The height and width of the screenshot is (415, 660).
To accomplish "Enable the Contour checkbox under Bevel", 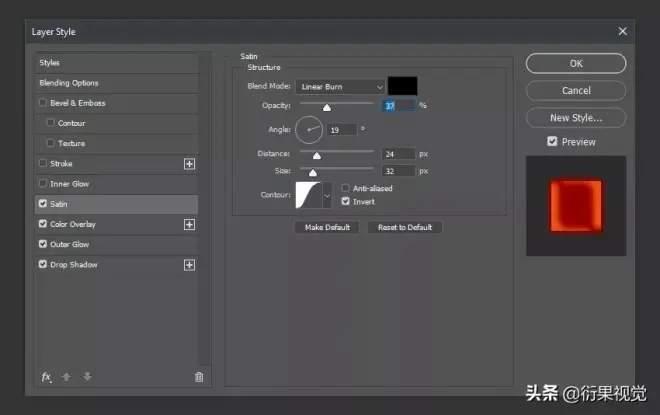I will pos(51,122).
